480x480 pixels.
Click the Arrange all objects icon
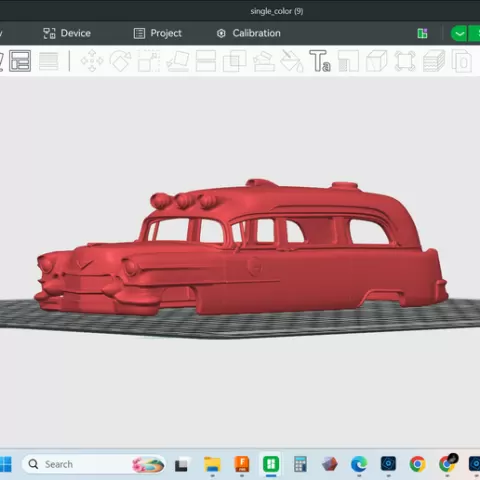pos(20,61)
